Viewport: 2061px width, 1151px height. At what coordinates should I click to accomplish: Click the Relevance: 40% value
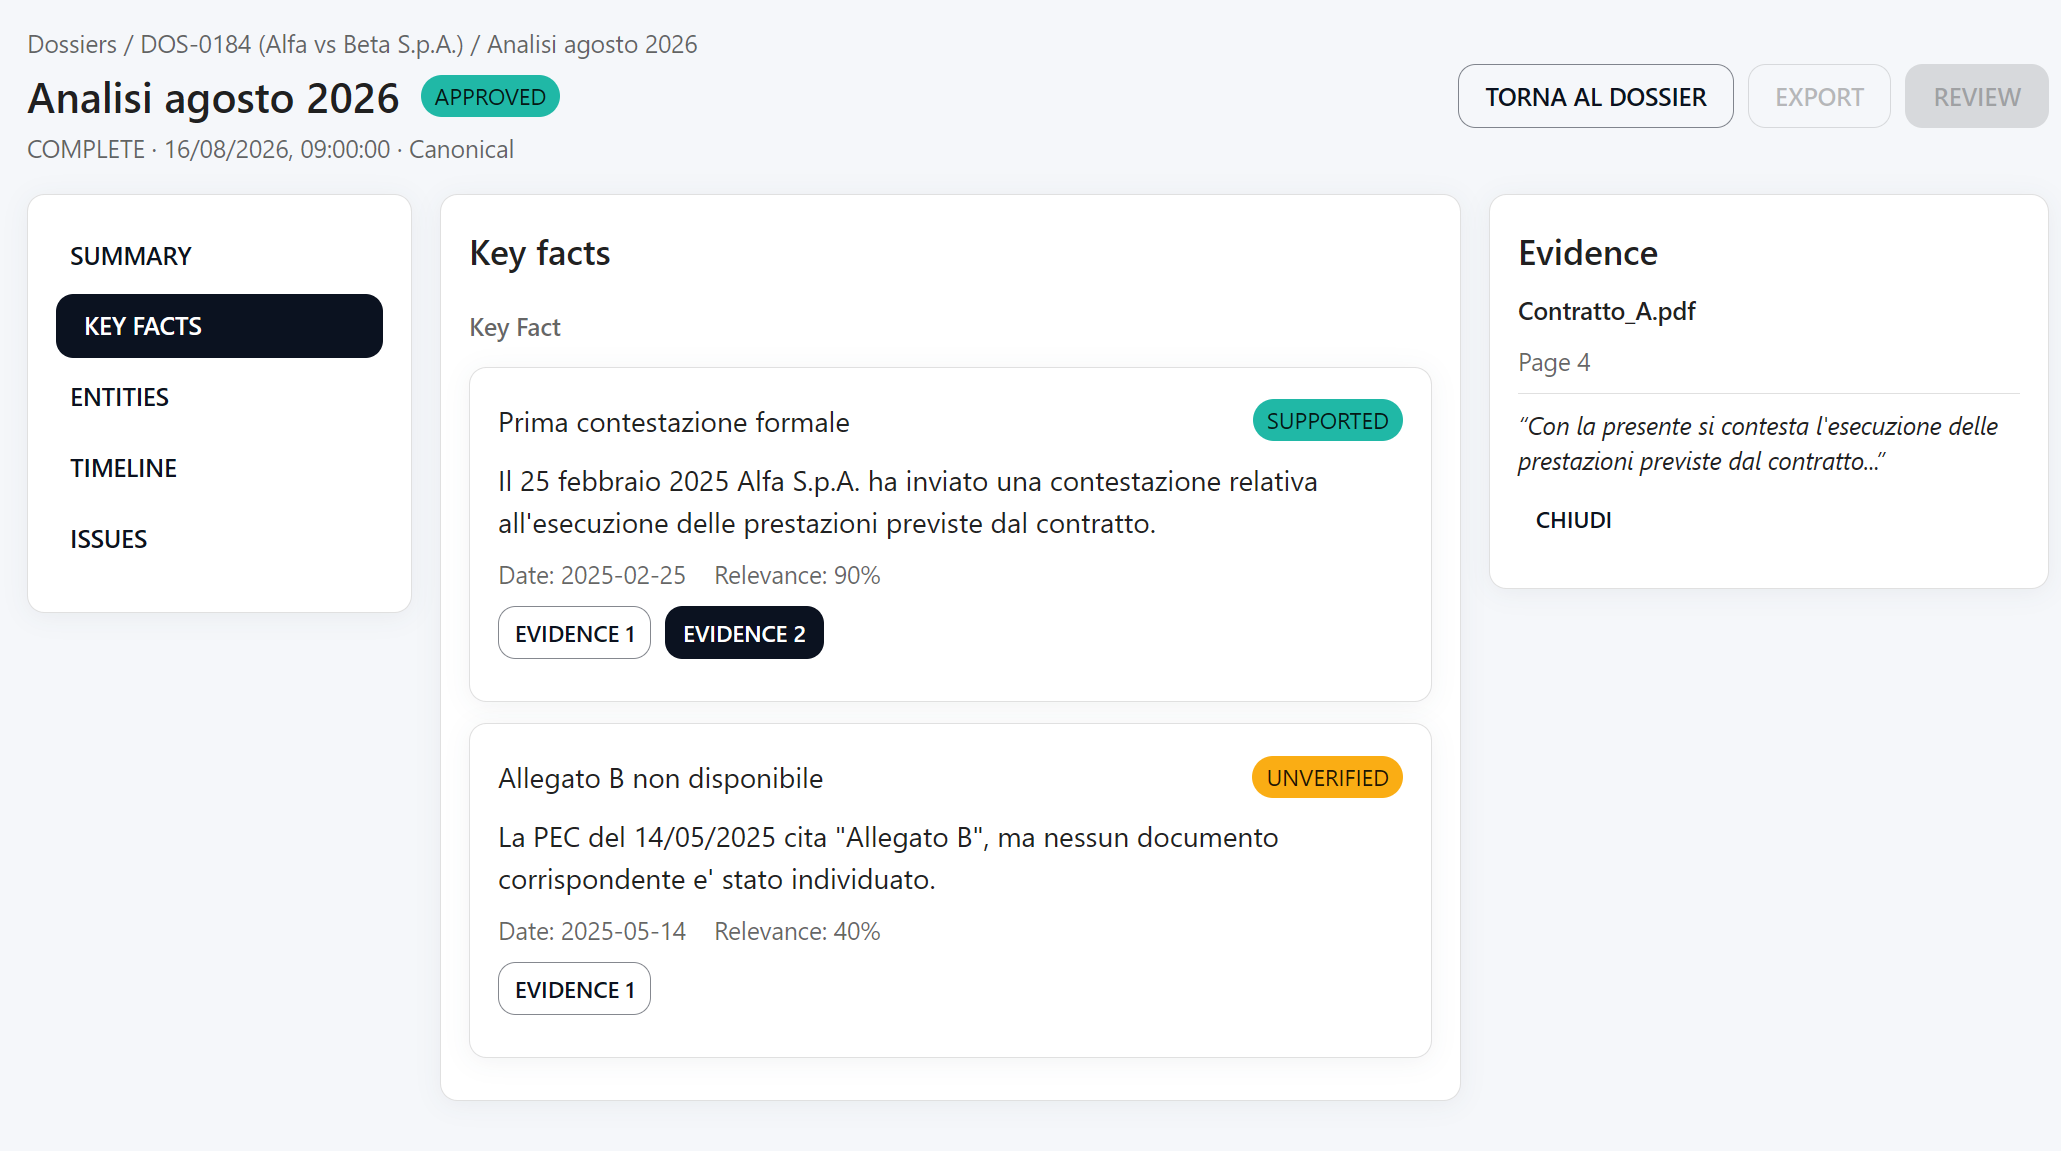(797, 931)
